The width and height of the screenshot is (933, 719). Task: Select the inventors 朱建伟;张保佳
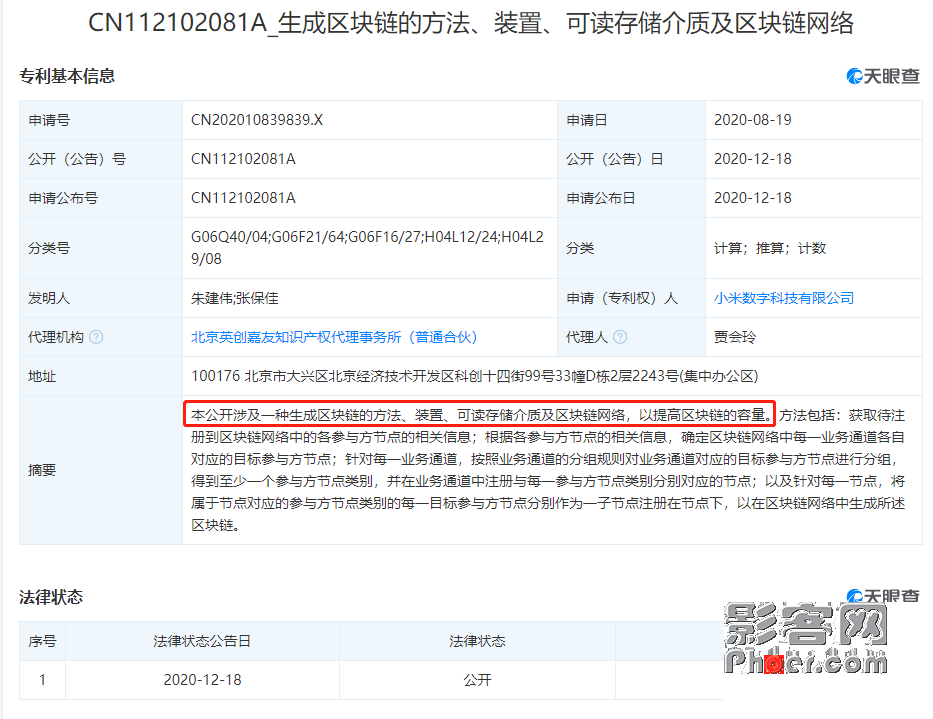234,298
